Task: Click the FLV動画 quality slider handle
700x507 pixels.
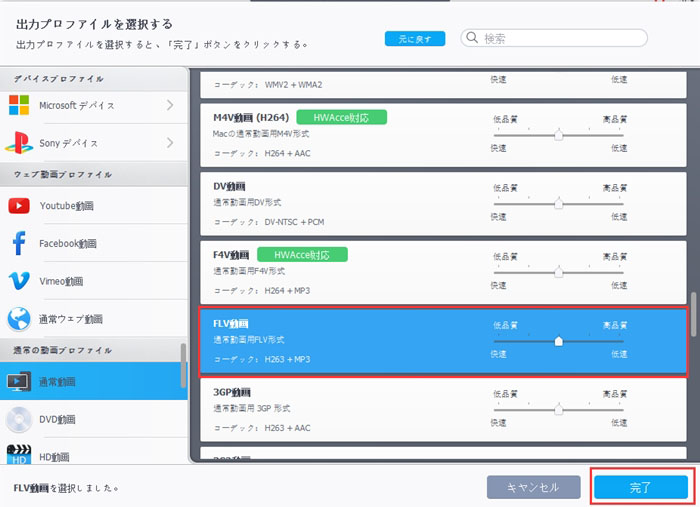Action: point(559,341)
